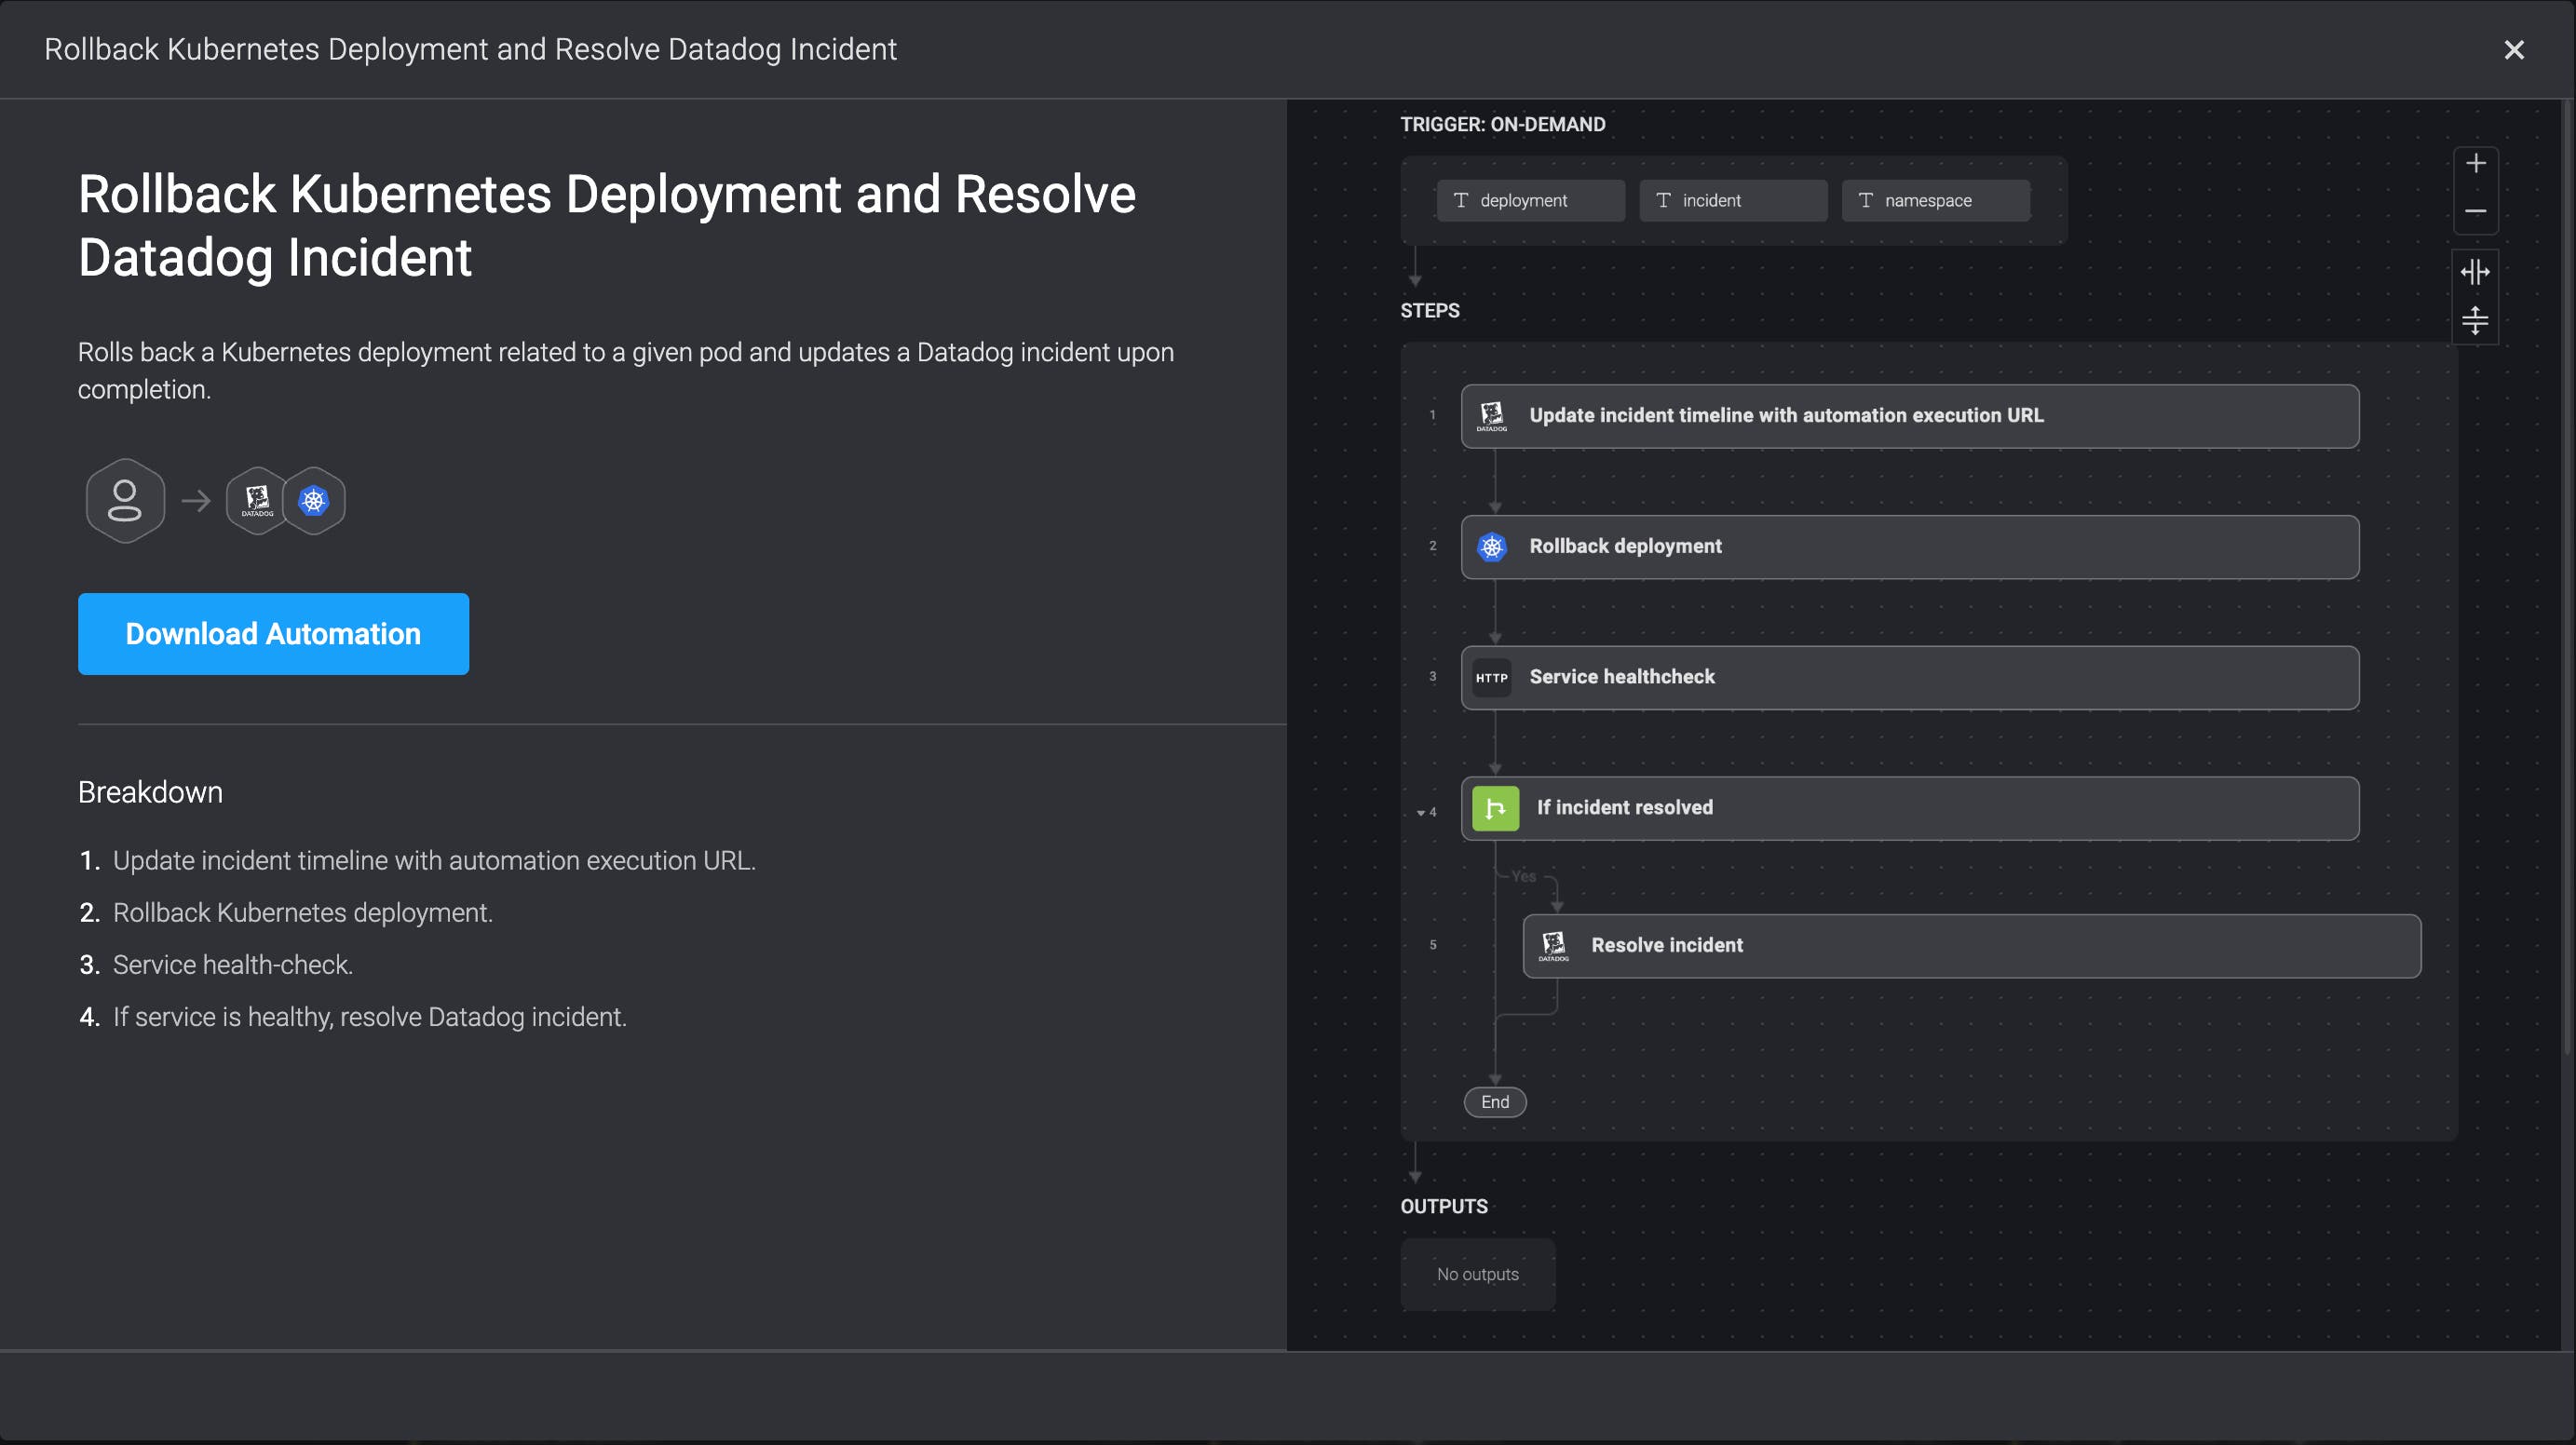This screenshot has width=2576, height=1445.
Task: Zoom out using the minus control
Action: (x=2477, y=213)
